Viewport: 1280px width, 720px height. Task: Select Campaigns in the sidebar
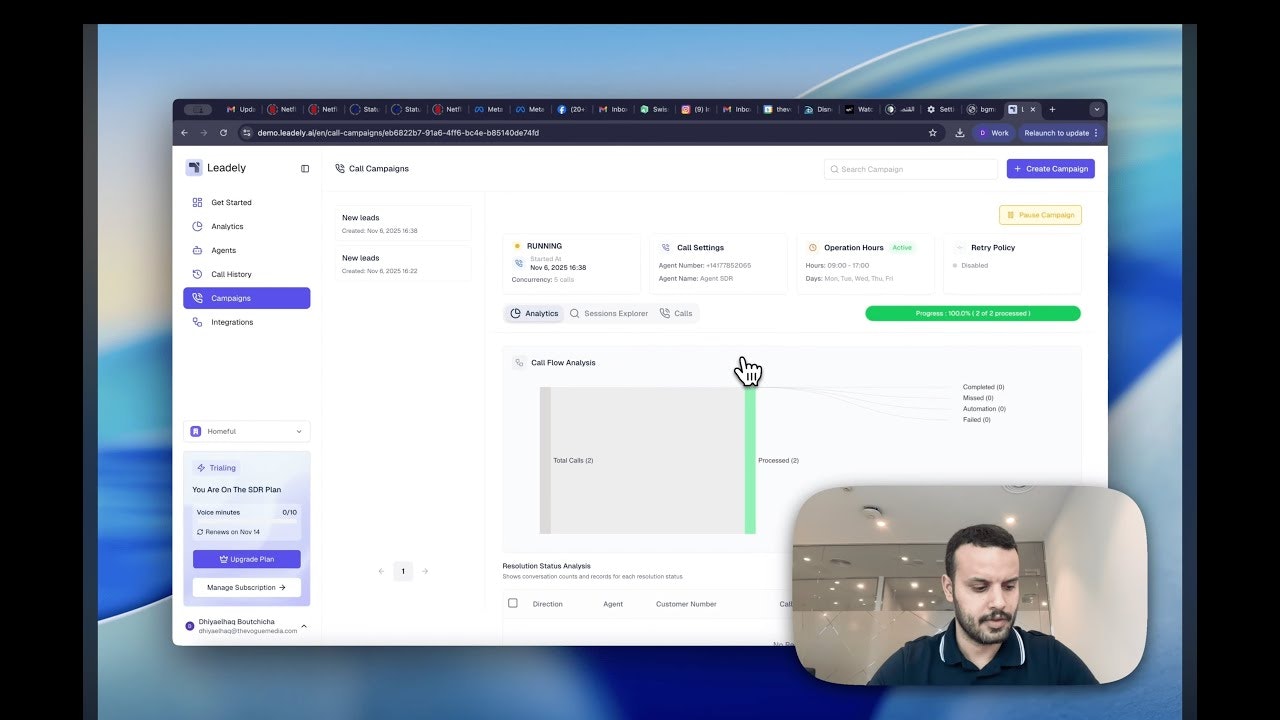point(246,298)
